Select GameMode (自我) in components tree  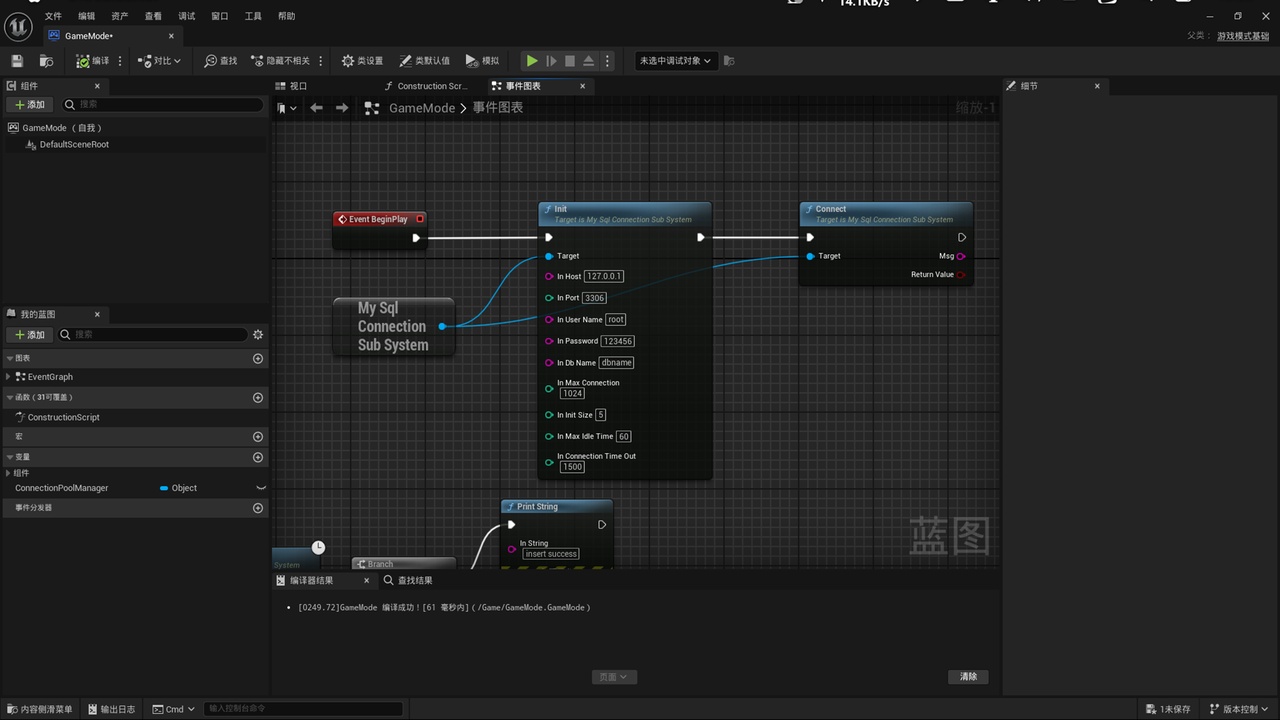click(62, 128)
